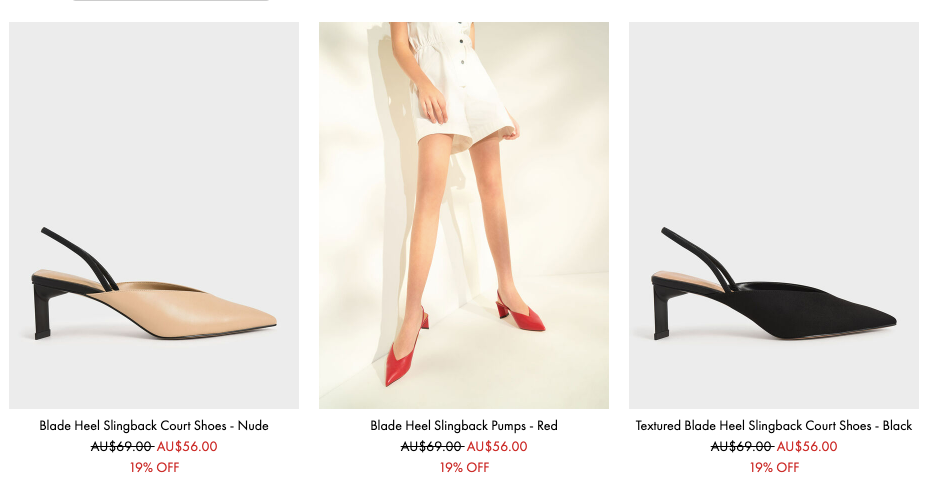940x502 pixels.
Task: Click the black blade heel of the nude shoe
Action: coord(43,312)
